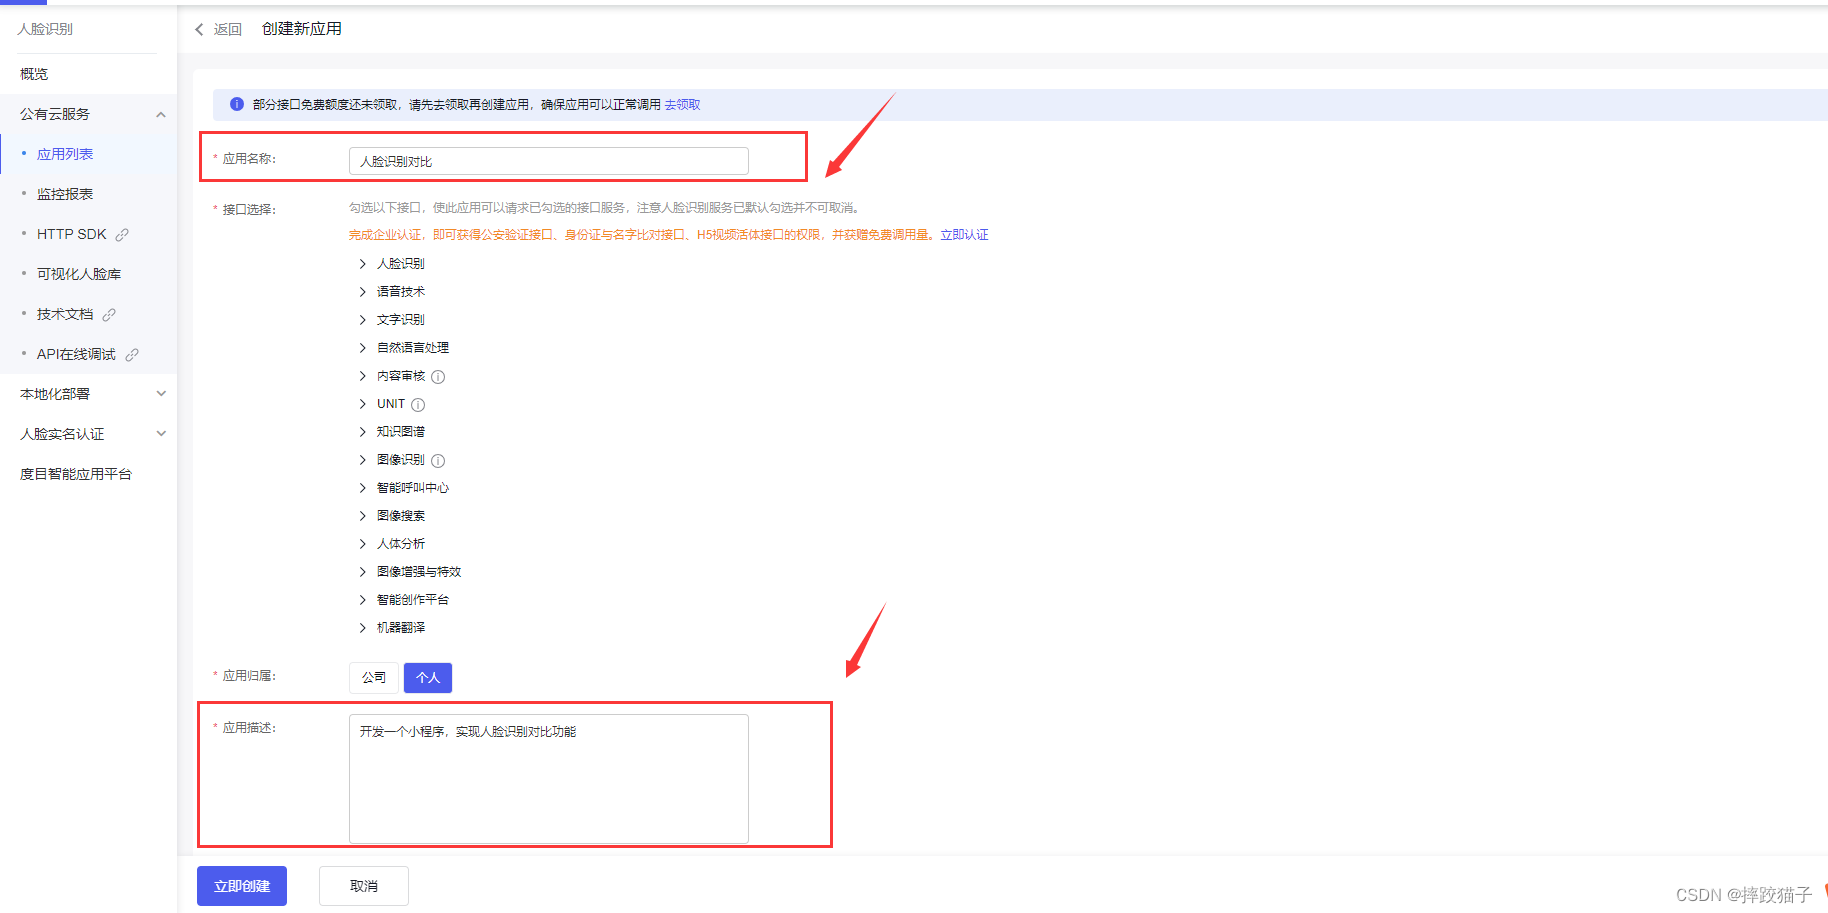Click the 返回 link at the top

(x=228, y=30)
